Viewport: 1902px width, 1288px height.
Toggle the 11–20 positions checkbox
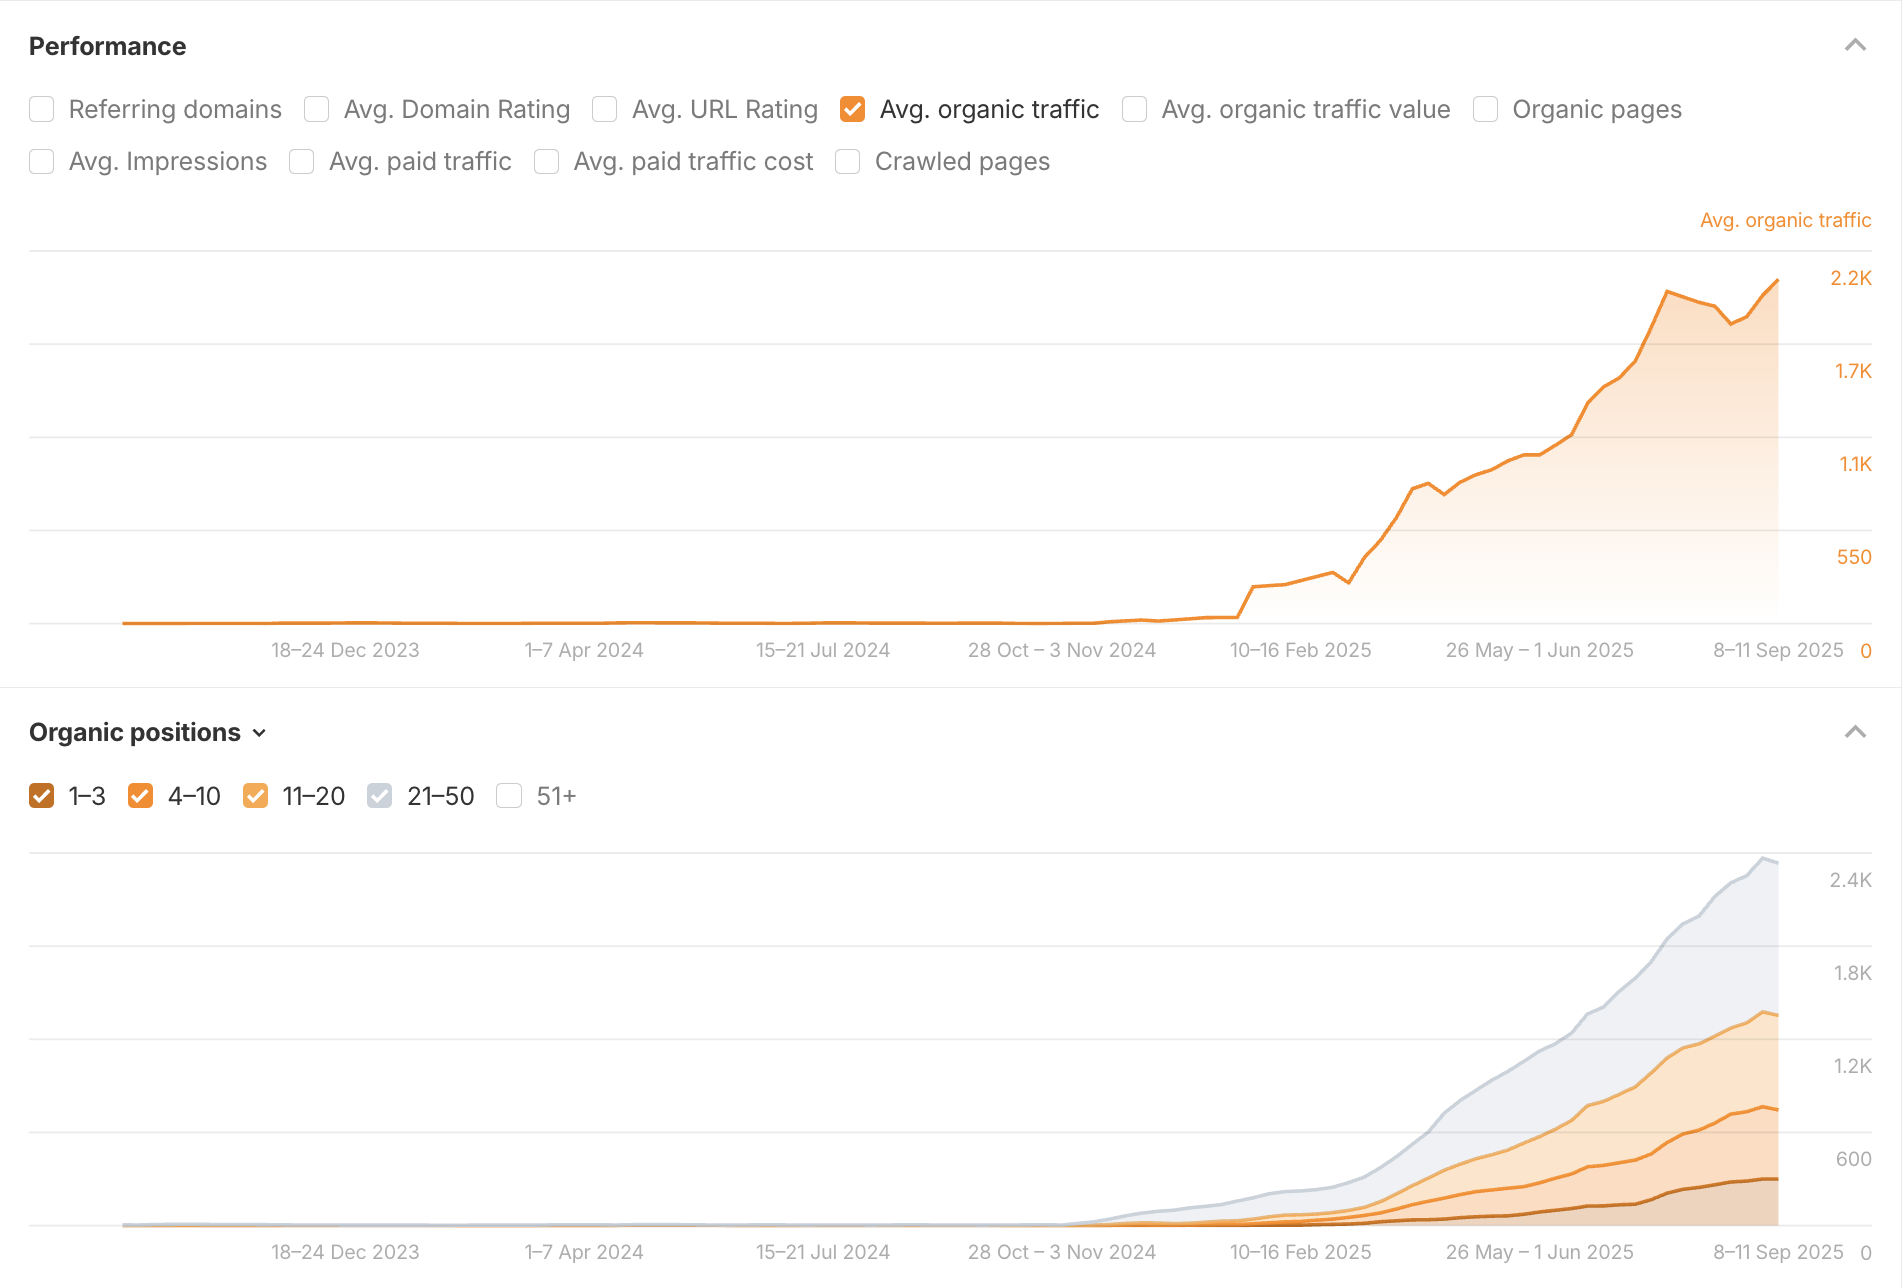(256, 796)
